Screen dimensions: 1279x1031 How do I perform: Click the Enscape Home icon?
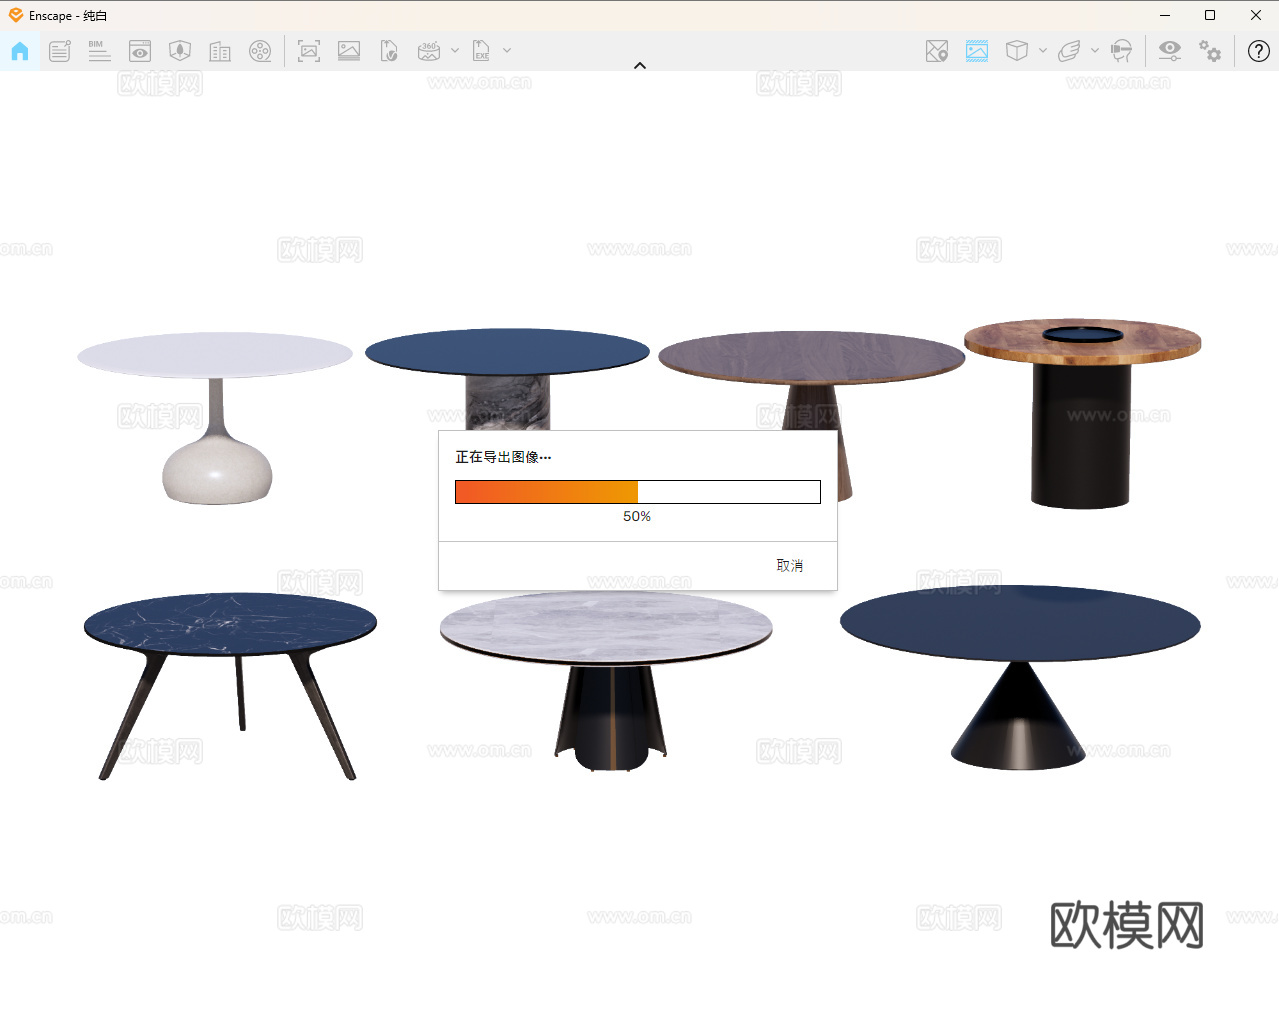point(20,51)
